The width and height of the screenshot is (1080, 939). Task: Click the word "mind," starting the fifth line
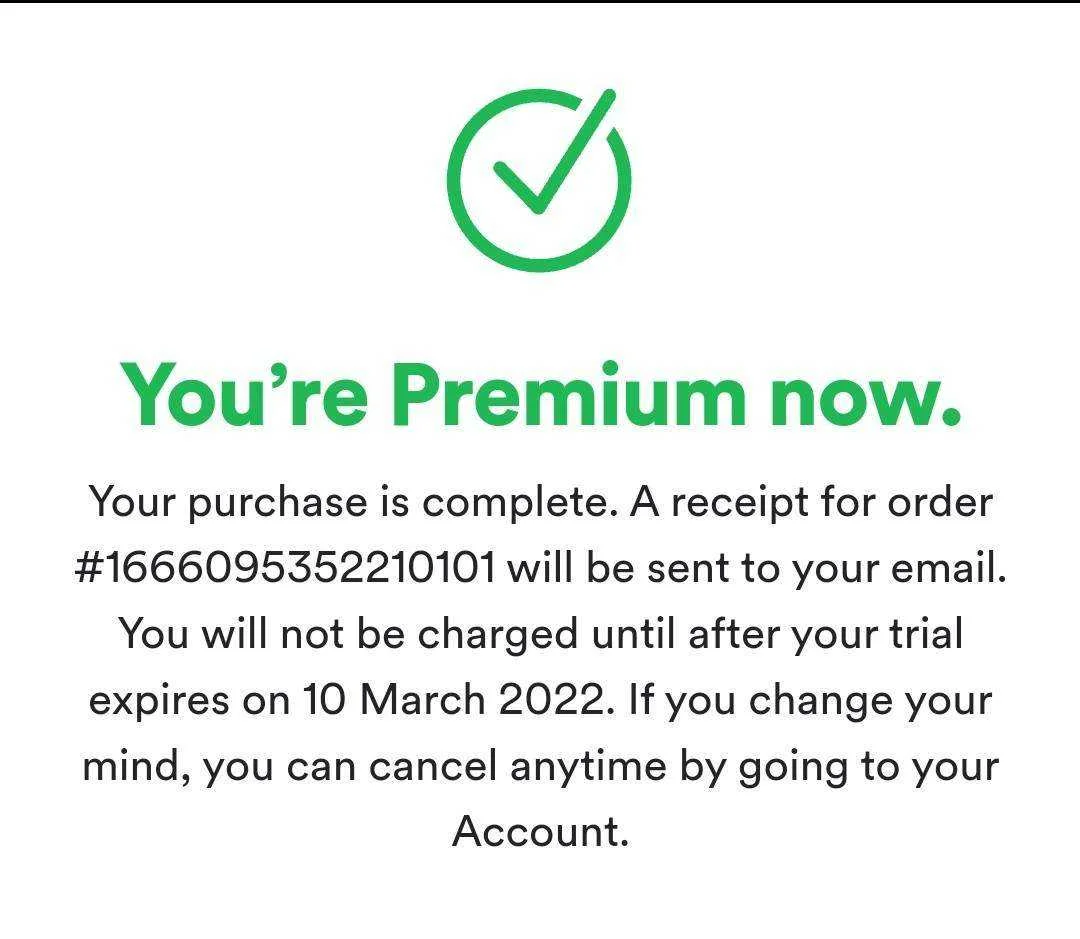click(x=136, y=767)
